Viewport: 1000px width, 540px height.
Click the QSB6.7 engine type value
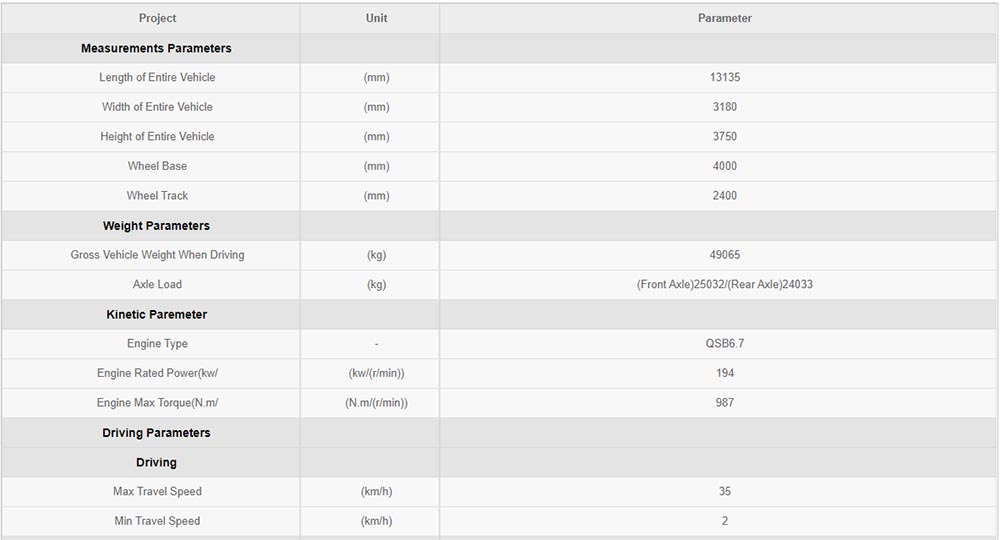point(724,344)
